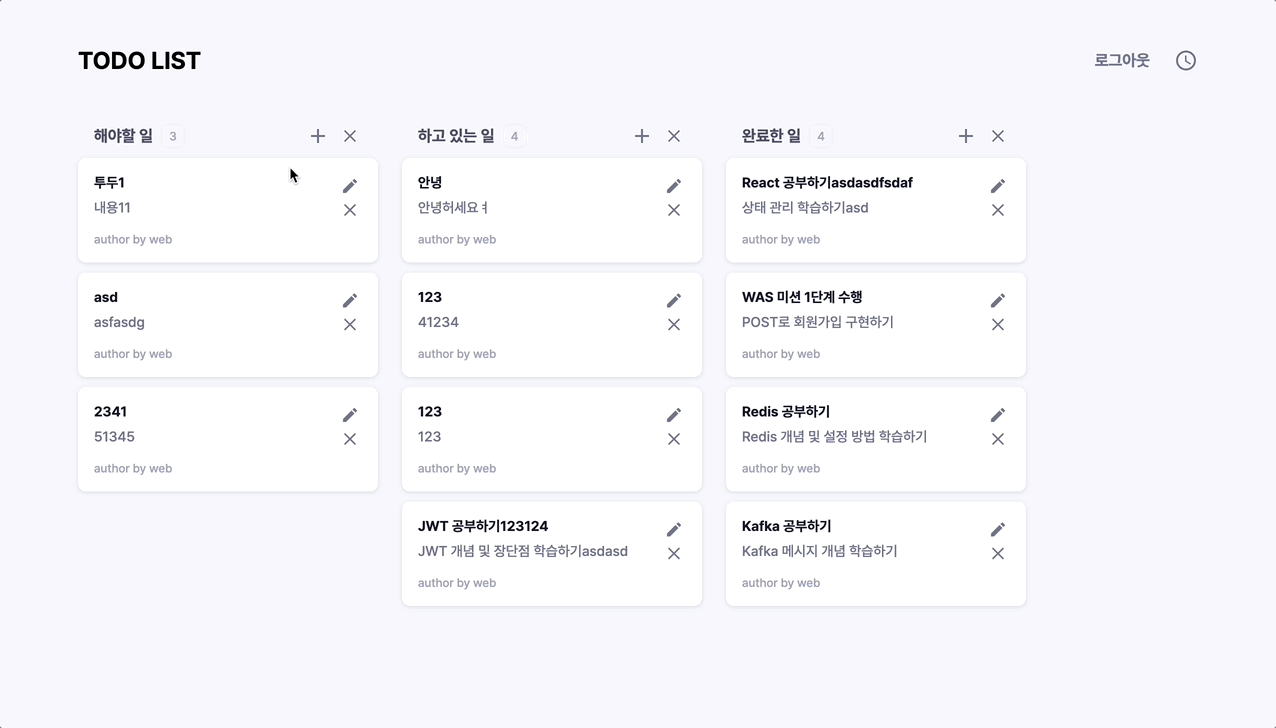Edit the WAS 미션 1단계 수행 card

pyautogui.click(x=998, y=300)
